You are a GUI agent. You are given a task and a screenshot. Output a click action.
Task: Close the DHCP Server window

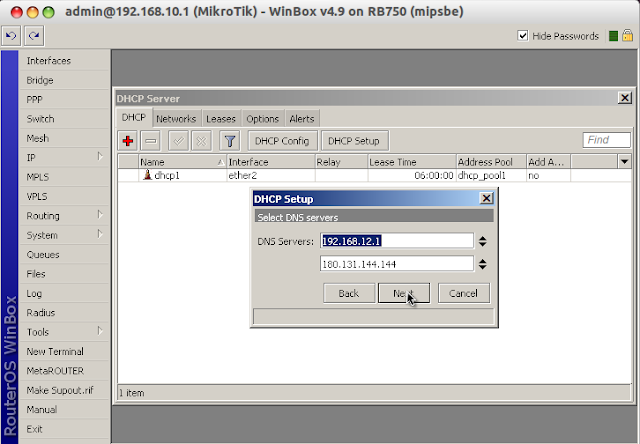pos(624,98)
